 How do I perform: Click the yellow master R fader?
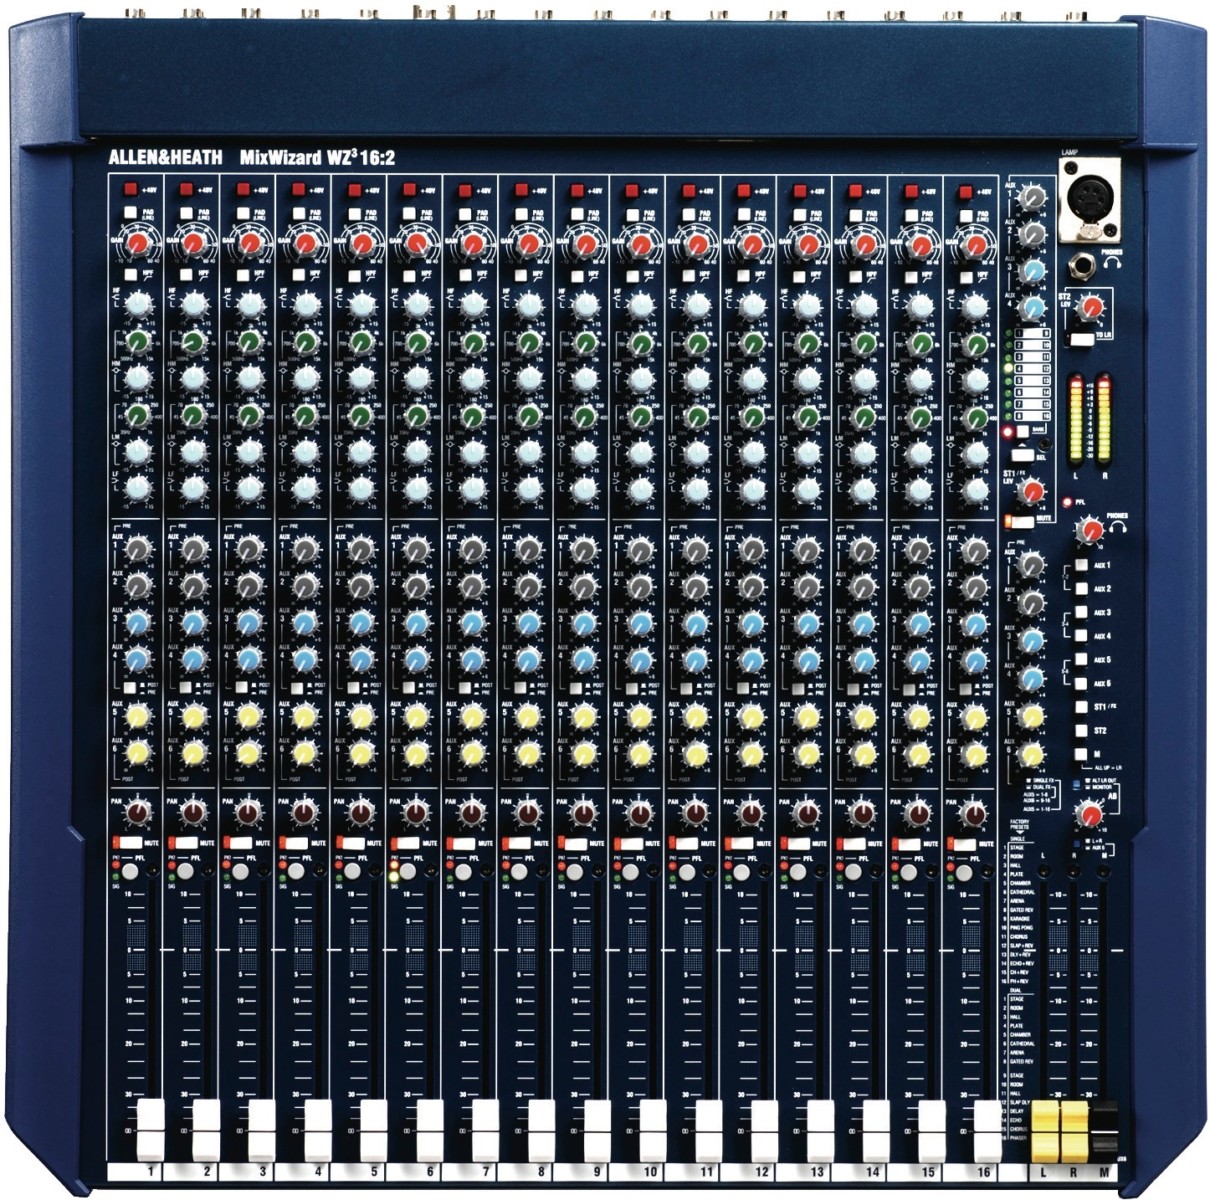click(1073, 1130)
